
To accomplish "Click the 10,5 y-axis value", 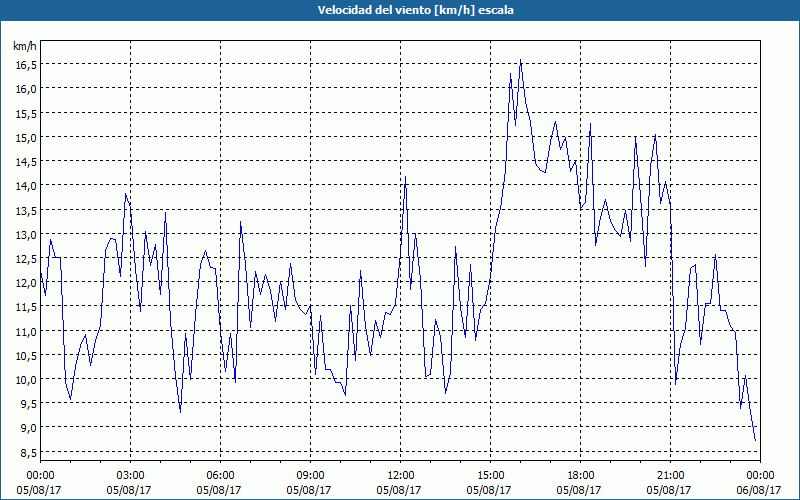I will (x=26, y=356).
